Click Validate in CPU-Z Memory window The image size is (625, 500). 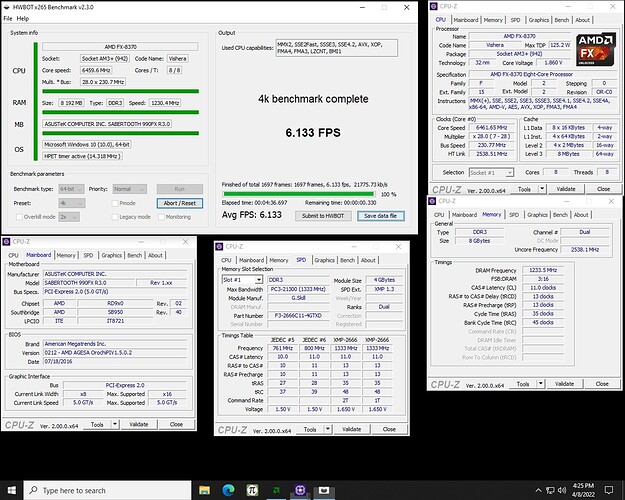tap(564, 384)
